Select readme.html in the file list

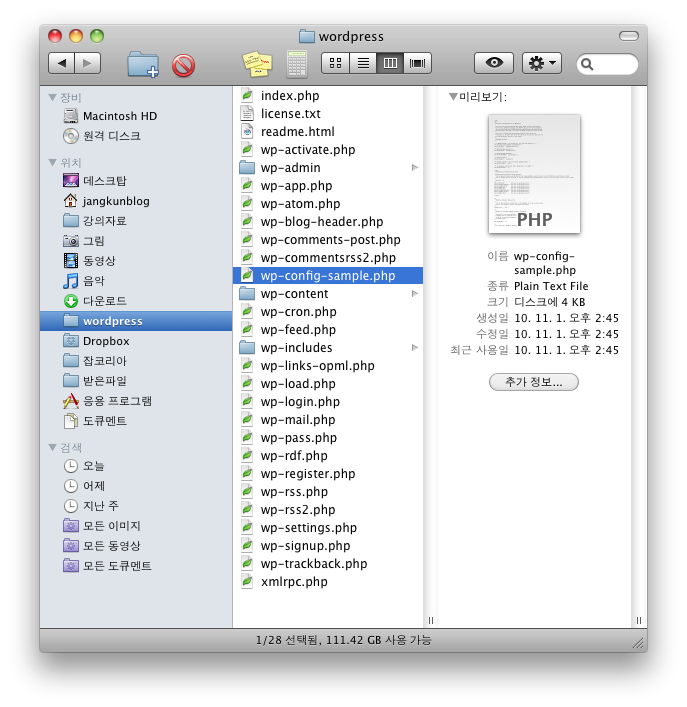pos(328,132)
